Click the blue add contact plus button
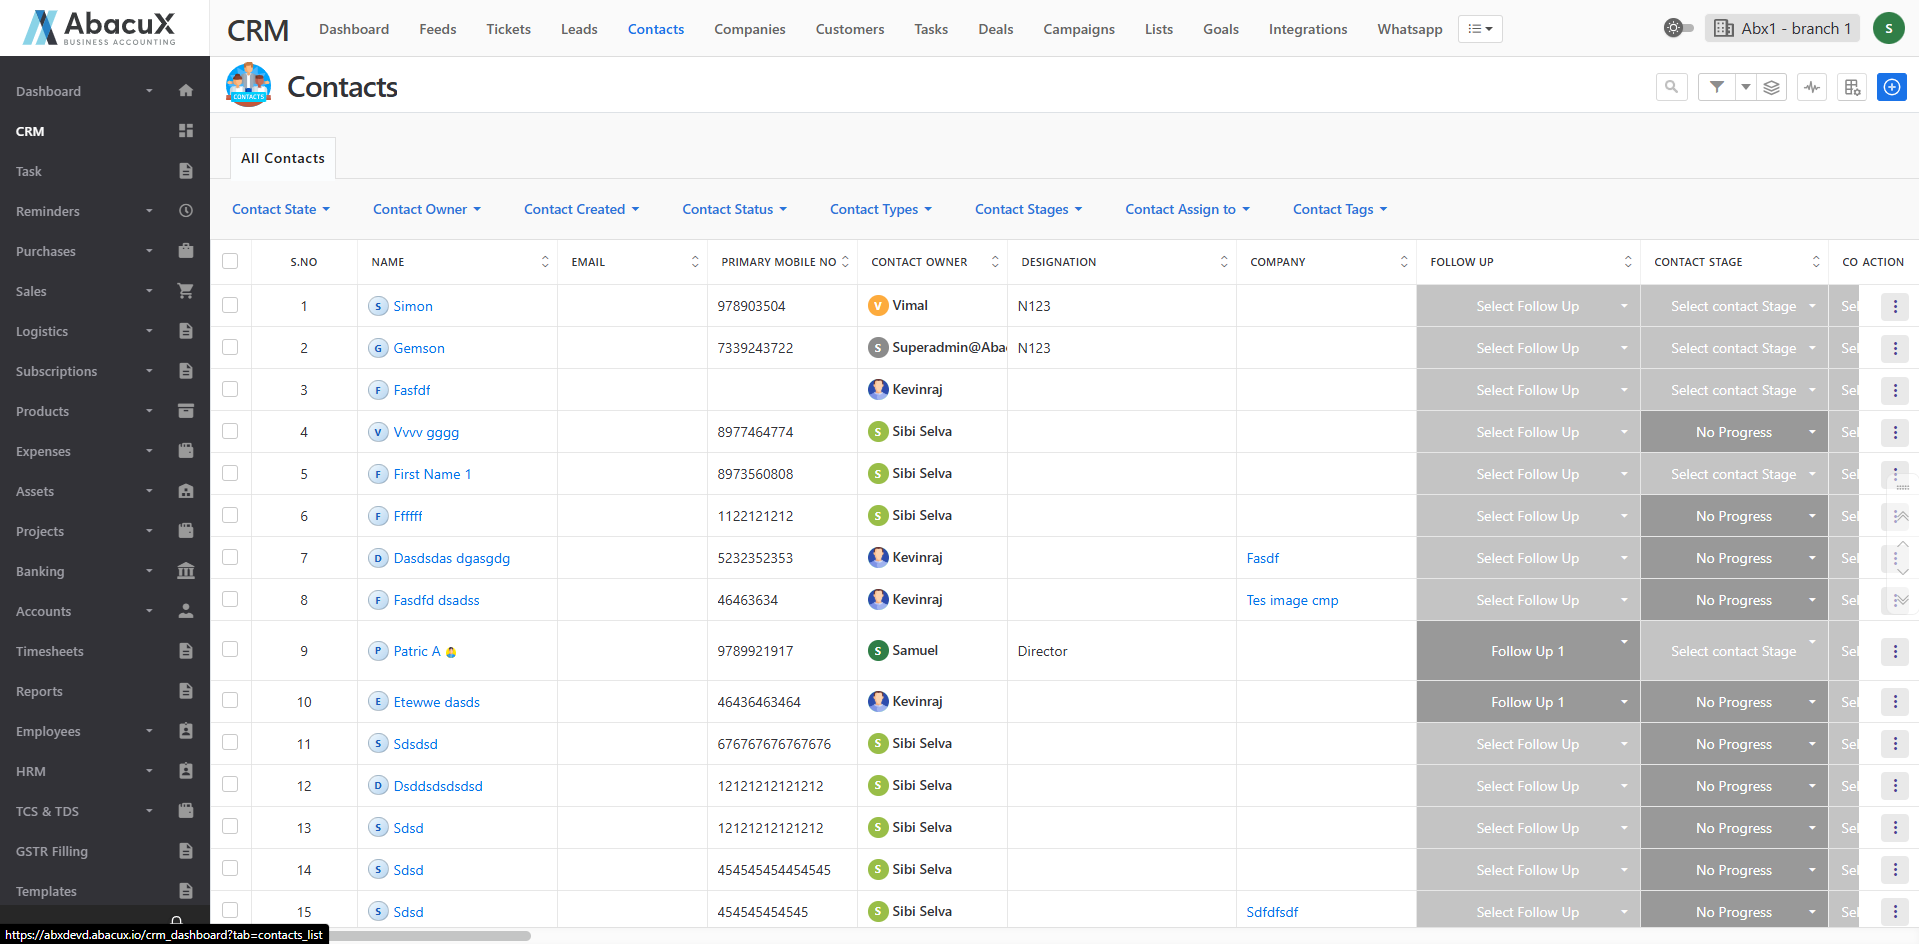Image resolution: width=1919 pixels, height=944 pixels. pos(1891,87)
